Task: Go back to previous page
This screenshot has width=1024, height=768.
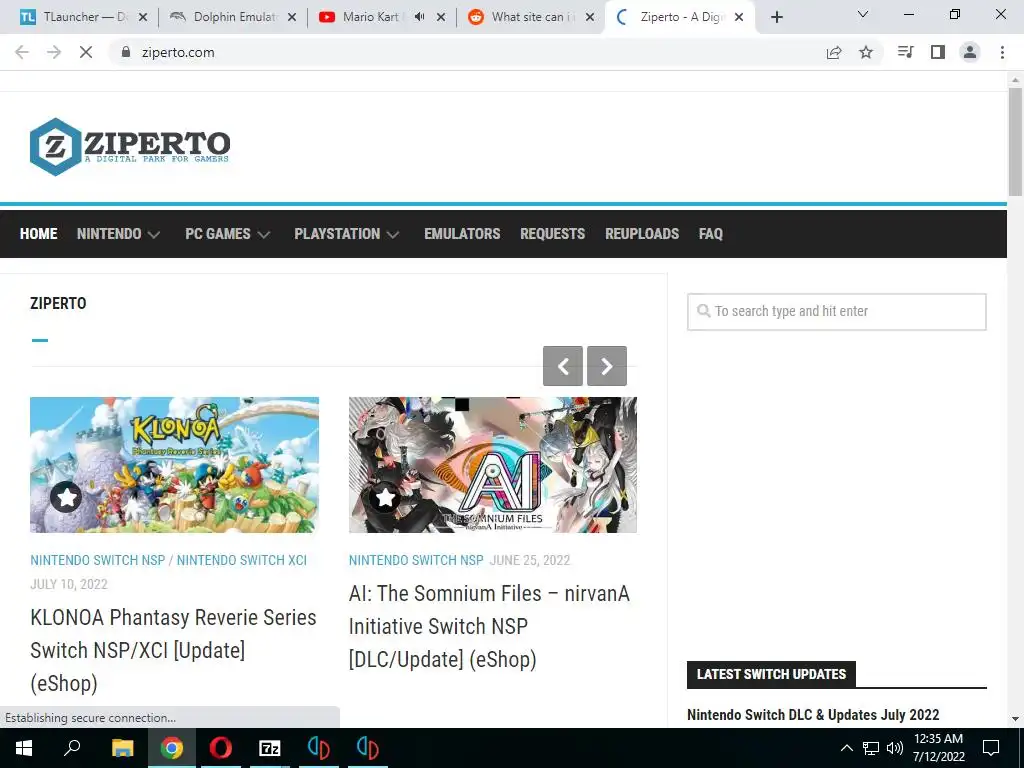Action: click(22, 52)
